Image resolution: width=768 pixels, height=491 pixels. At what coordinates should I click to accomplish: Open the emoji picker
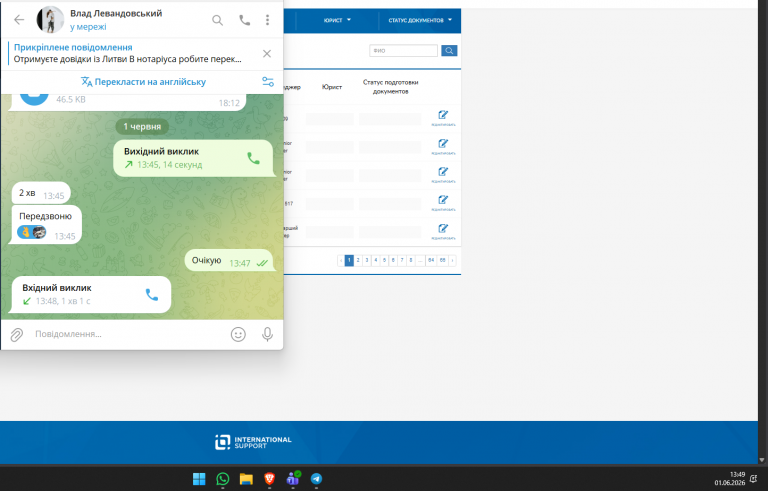(238, 335)
